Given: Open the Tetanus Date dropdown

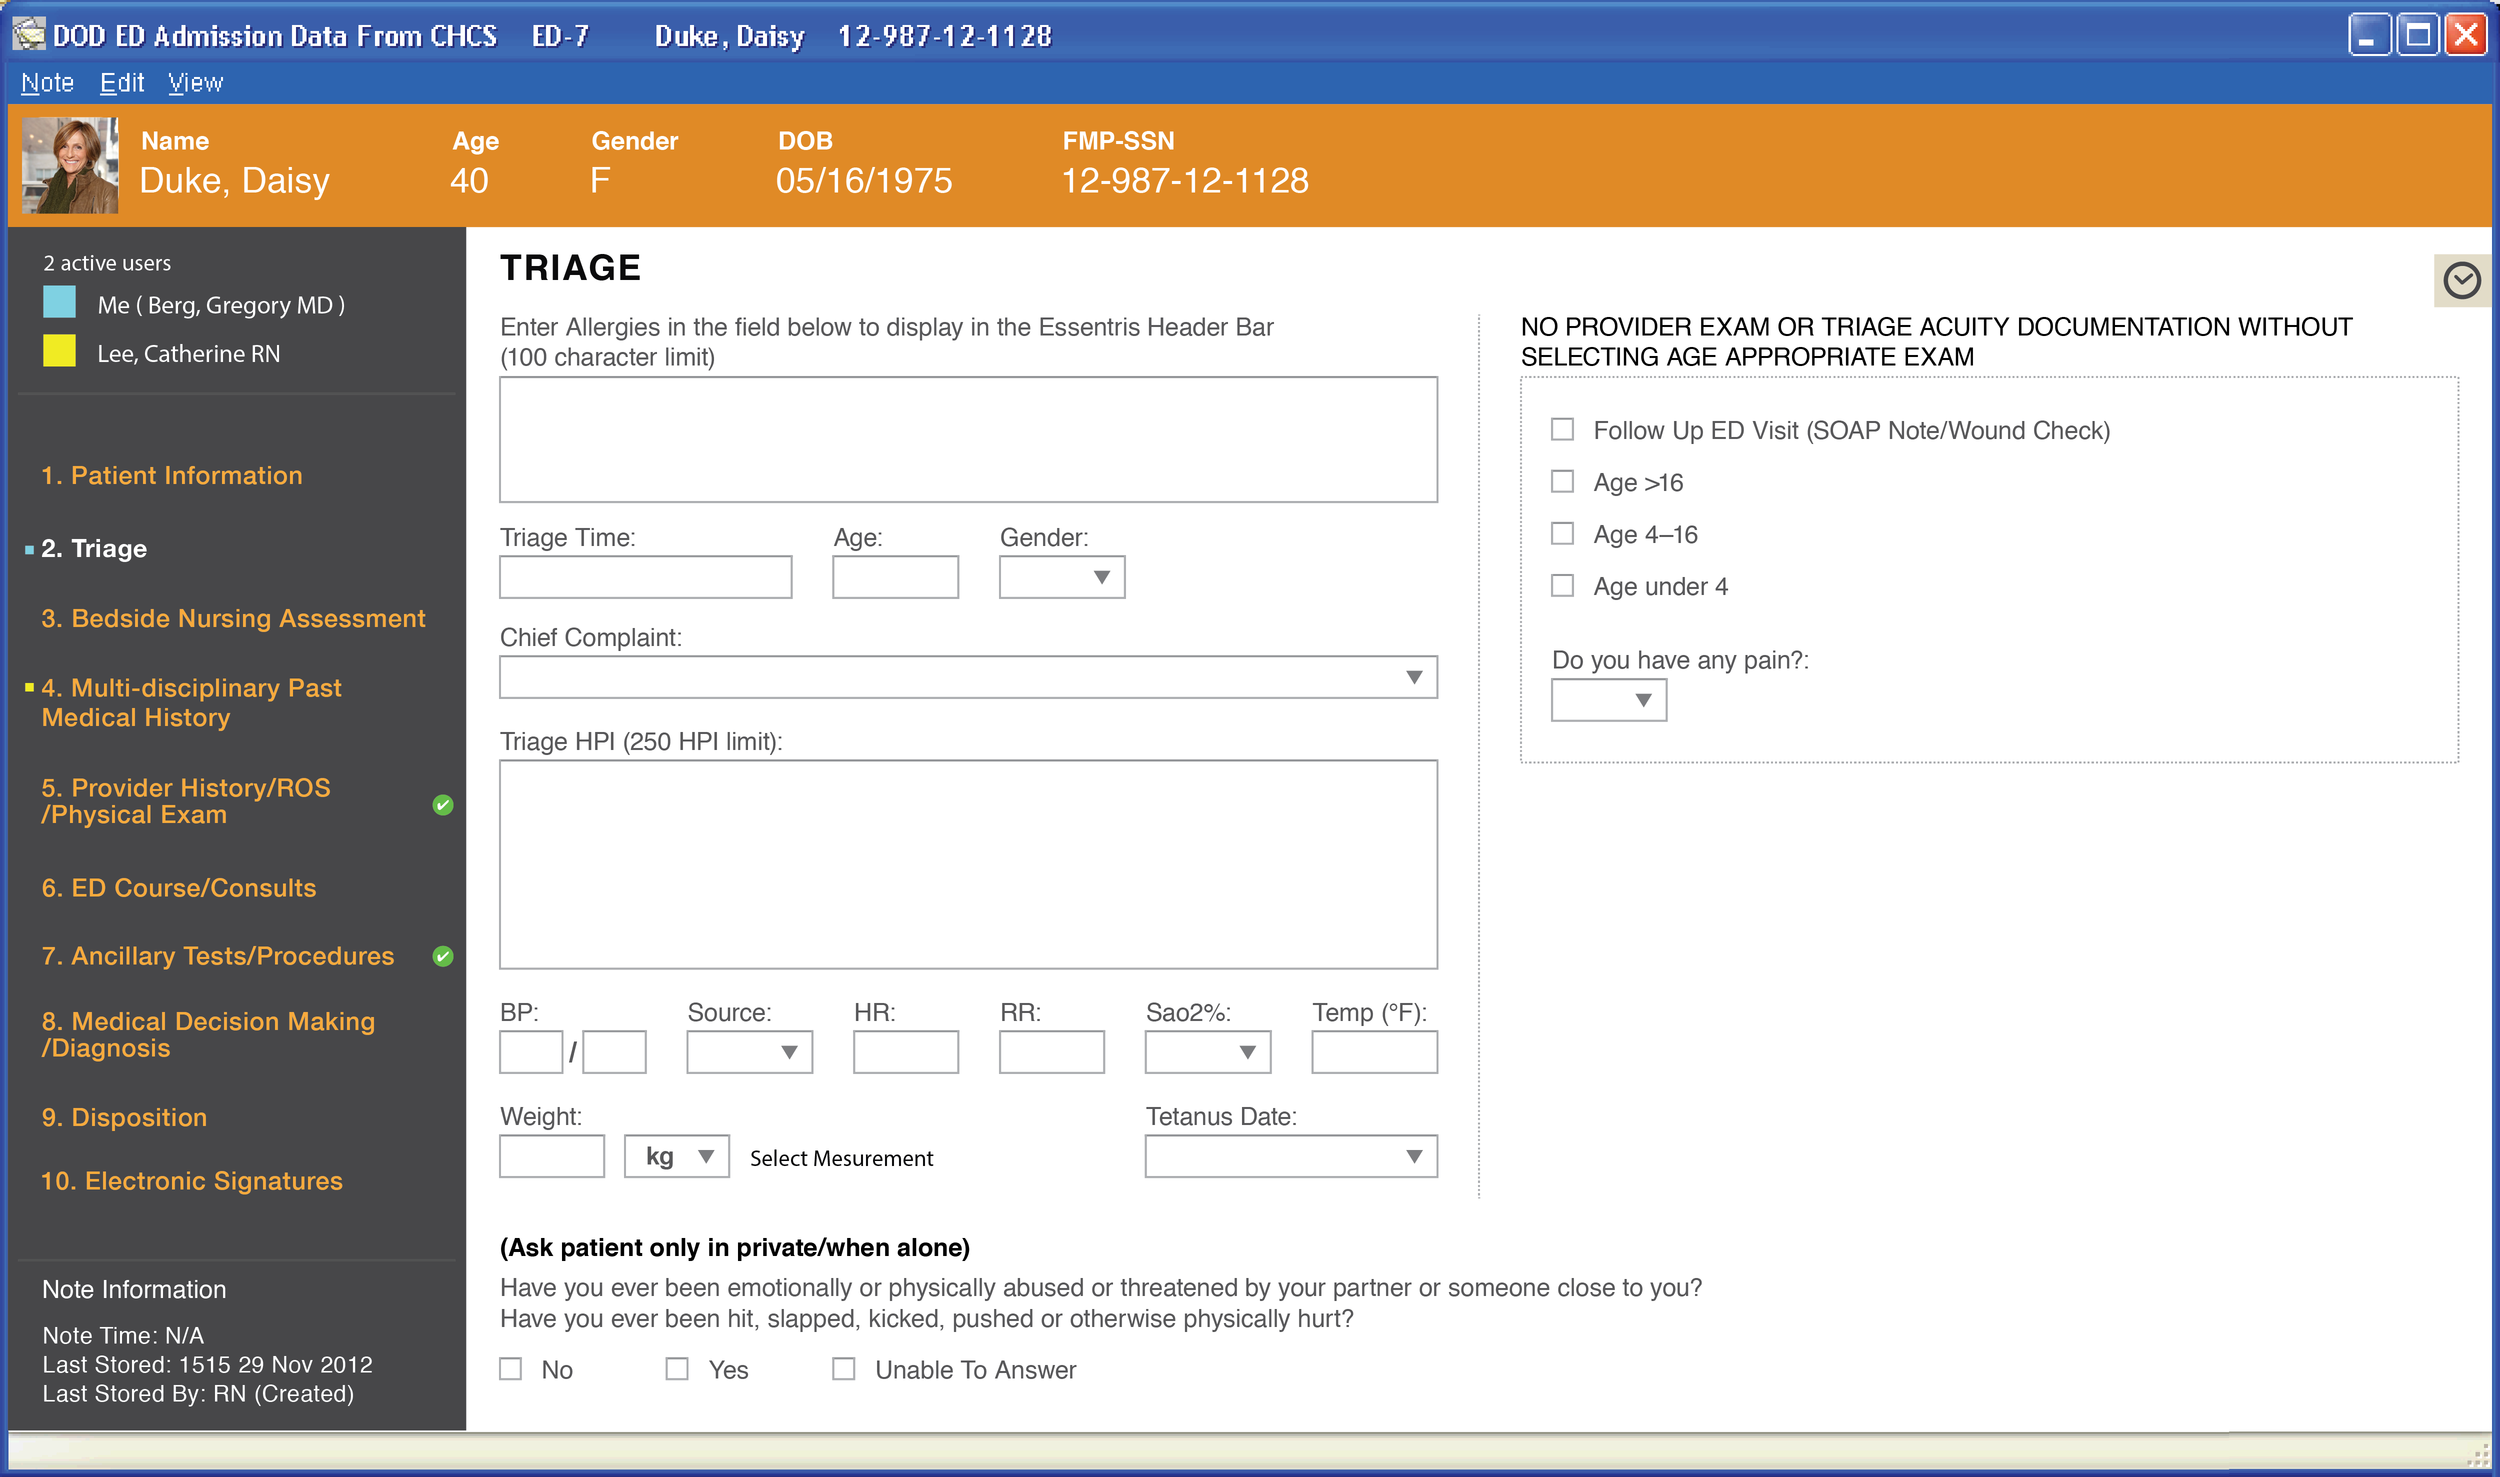Looking at the screenshot, I should pyautogui.click(x=1414, y=1156).
